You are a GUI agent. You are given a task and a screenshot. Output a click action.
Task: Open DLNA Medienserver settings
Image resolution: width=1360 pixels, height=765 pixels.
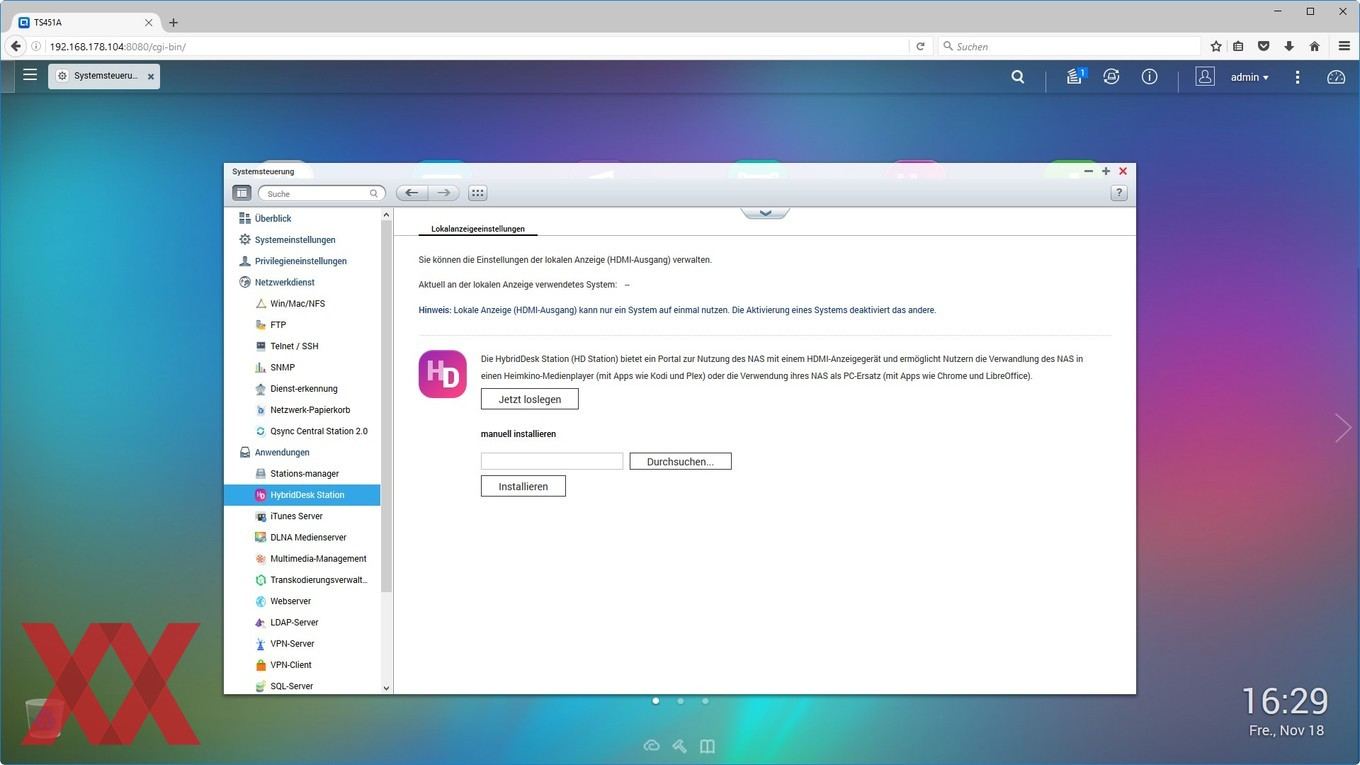point(308,537)
